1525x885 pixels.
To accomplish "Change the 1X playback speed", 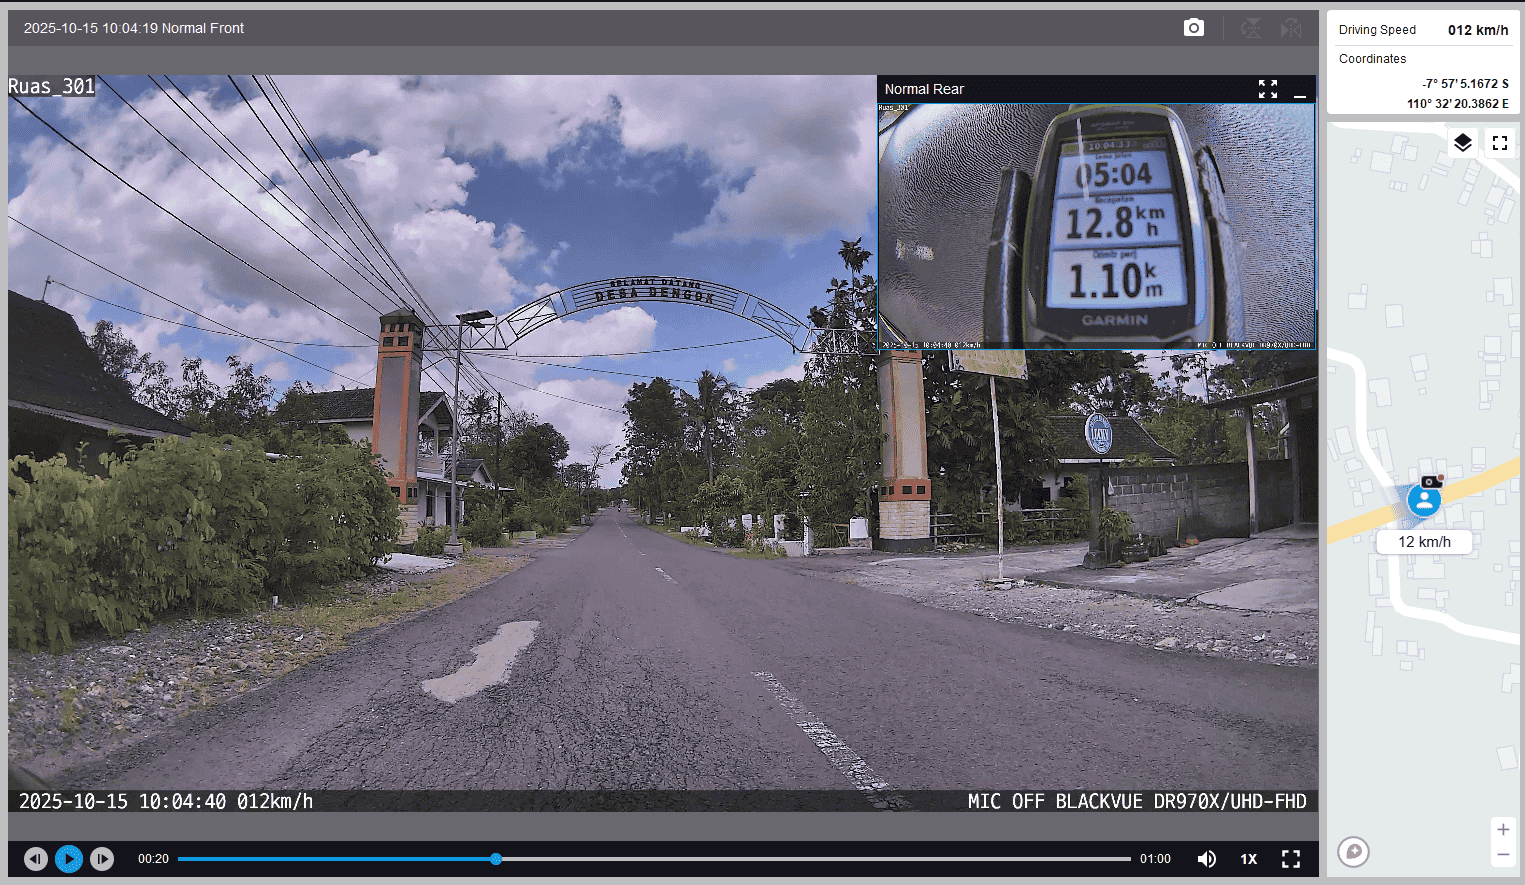I will [1249, 859].
